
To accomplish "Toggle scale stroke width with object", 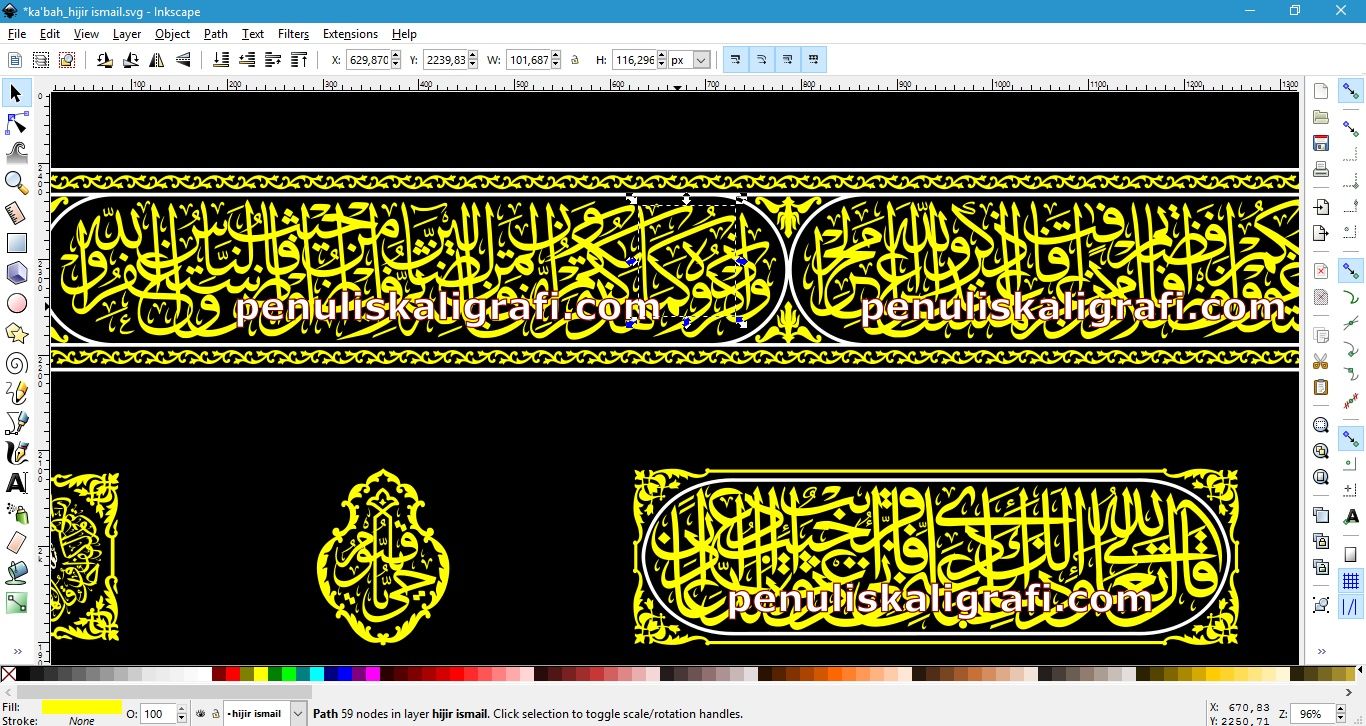I will (x=736, y=60).
